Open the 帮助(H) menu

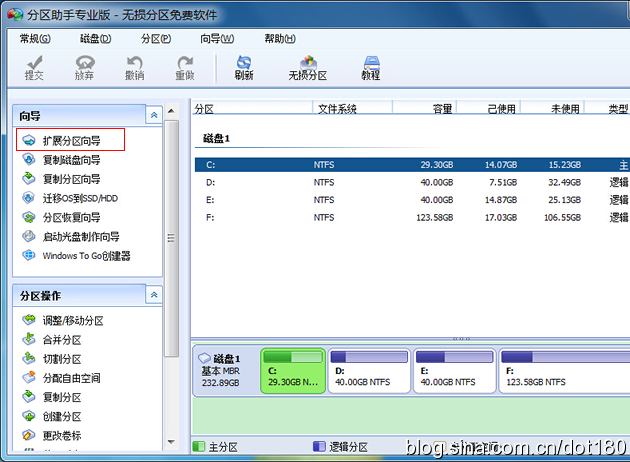click(x=280, y=39)
